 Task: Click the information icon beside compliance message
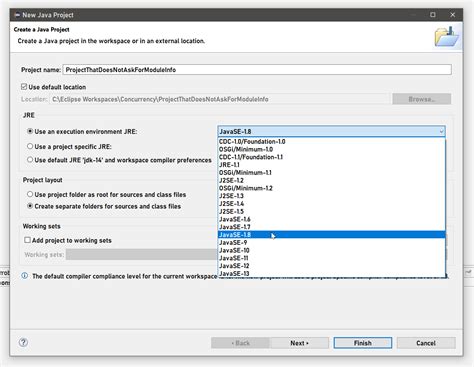[25, 276]
